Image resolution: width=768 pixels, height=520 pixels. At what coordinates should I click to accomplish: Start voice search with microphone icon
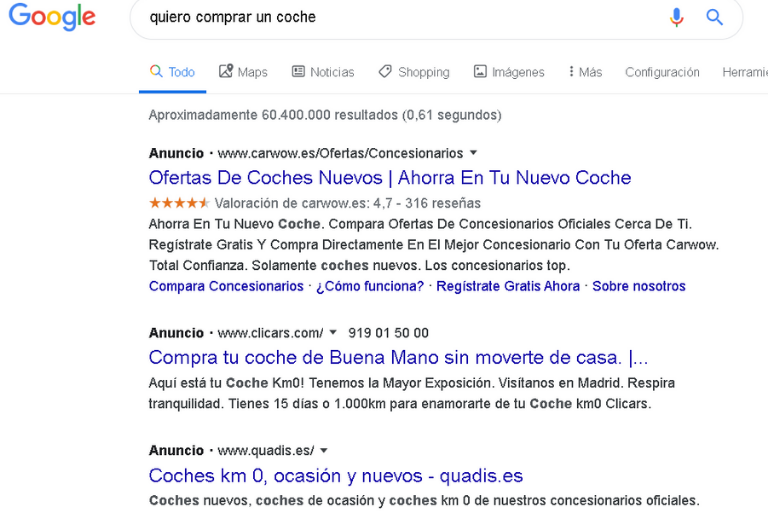point(676,17)
